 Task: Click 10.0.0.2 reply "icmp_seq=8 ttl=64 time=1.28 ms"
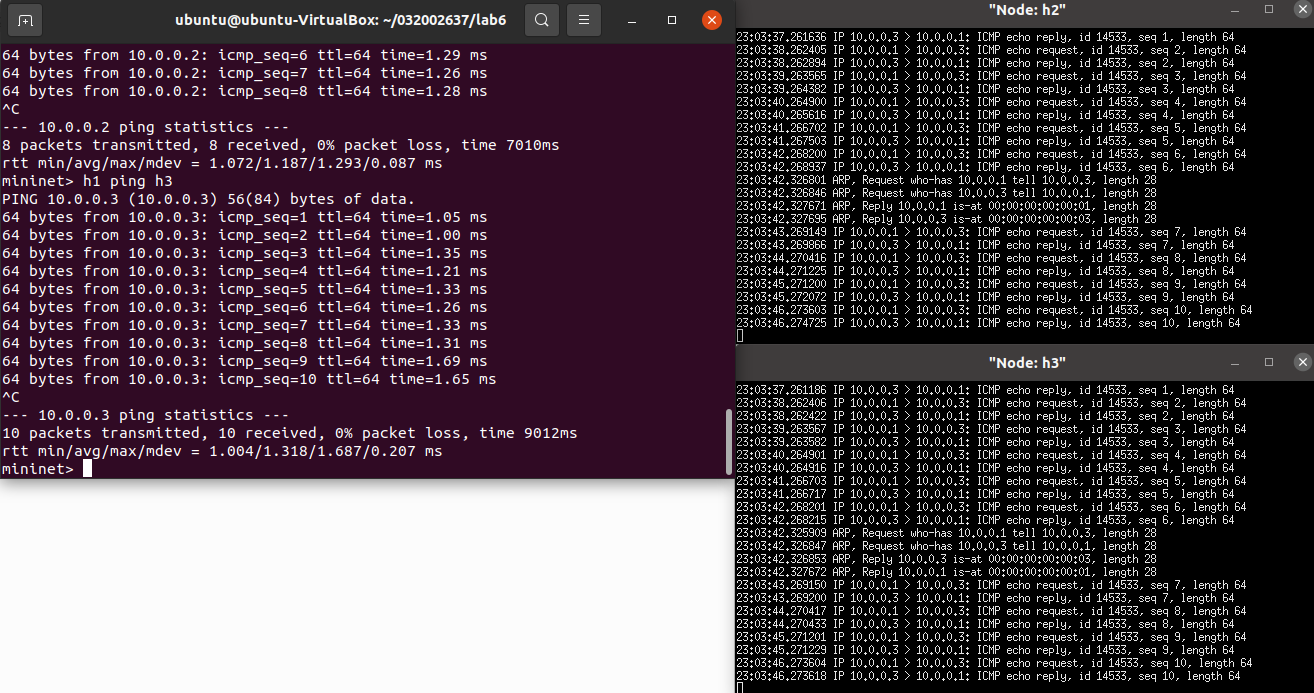tap(244, 91)
